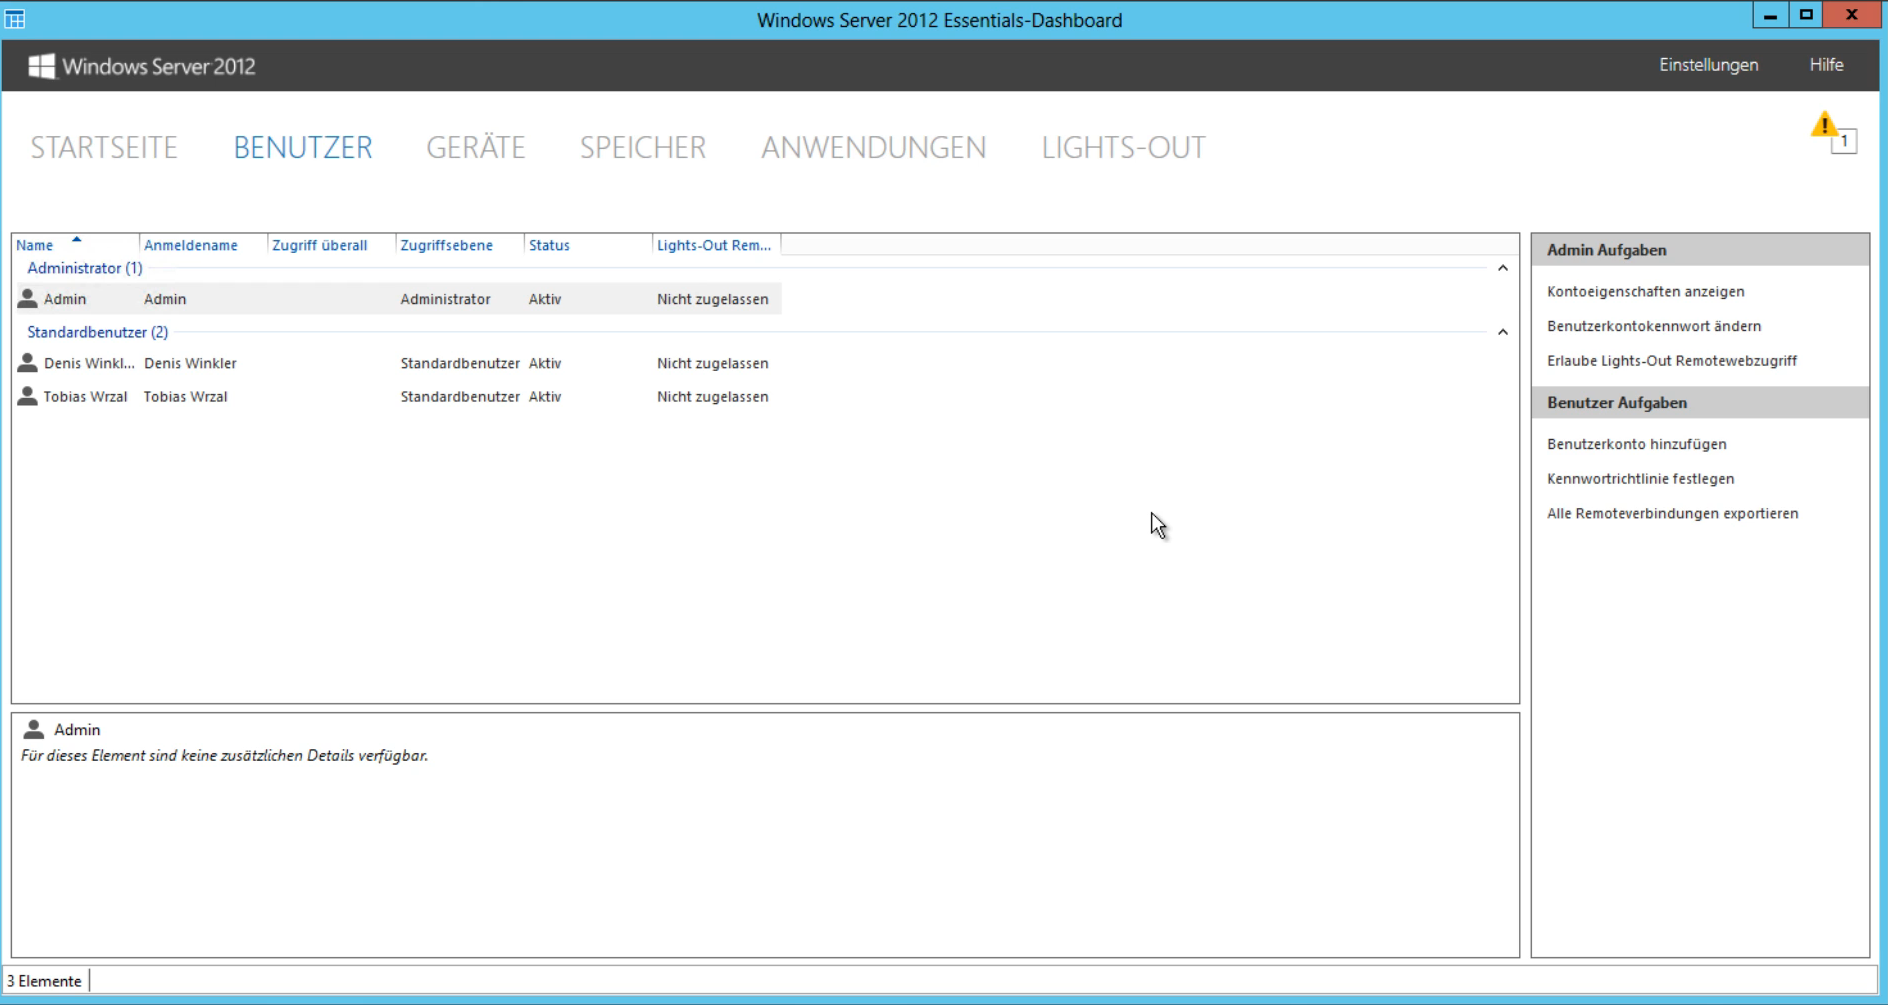Select Erlaube Lights-Out Remotewebzugriff

click(x=1671, y=361)
